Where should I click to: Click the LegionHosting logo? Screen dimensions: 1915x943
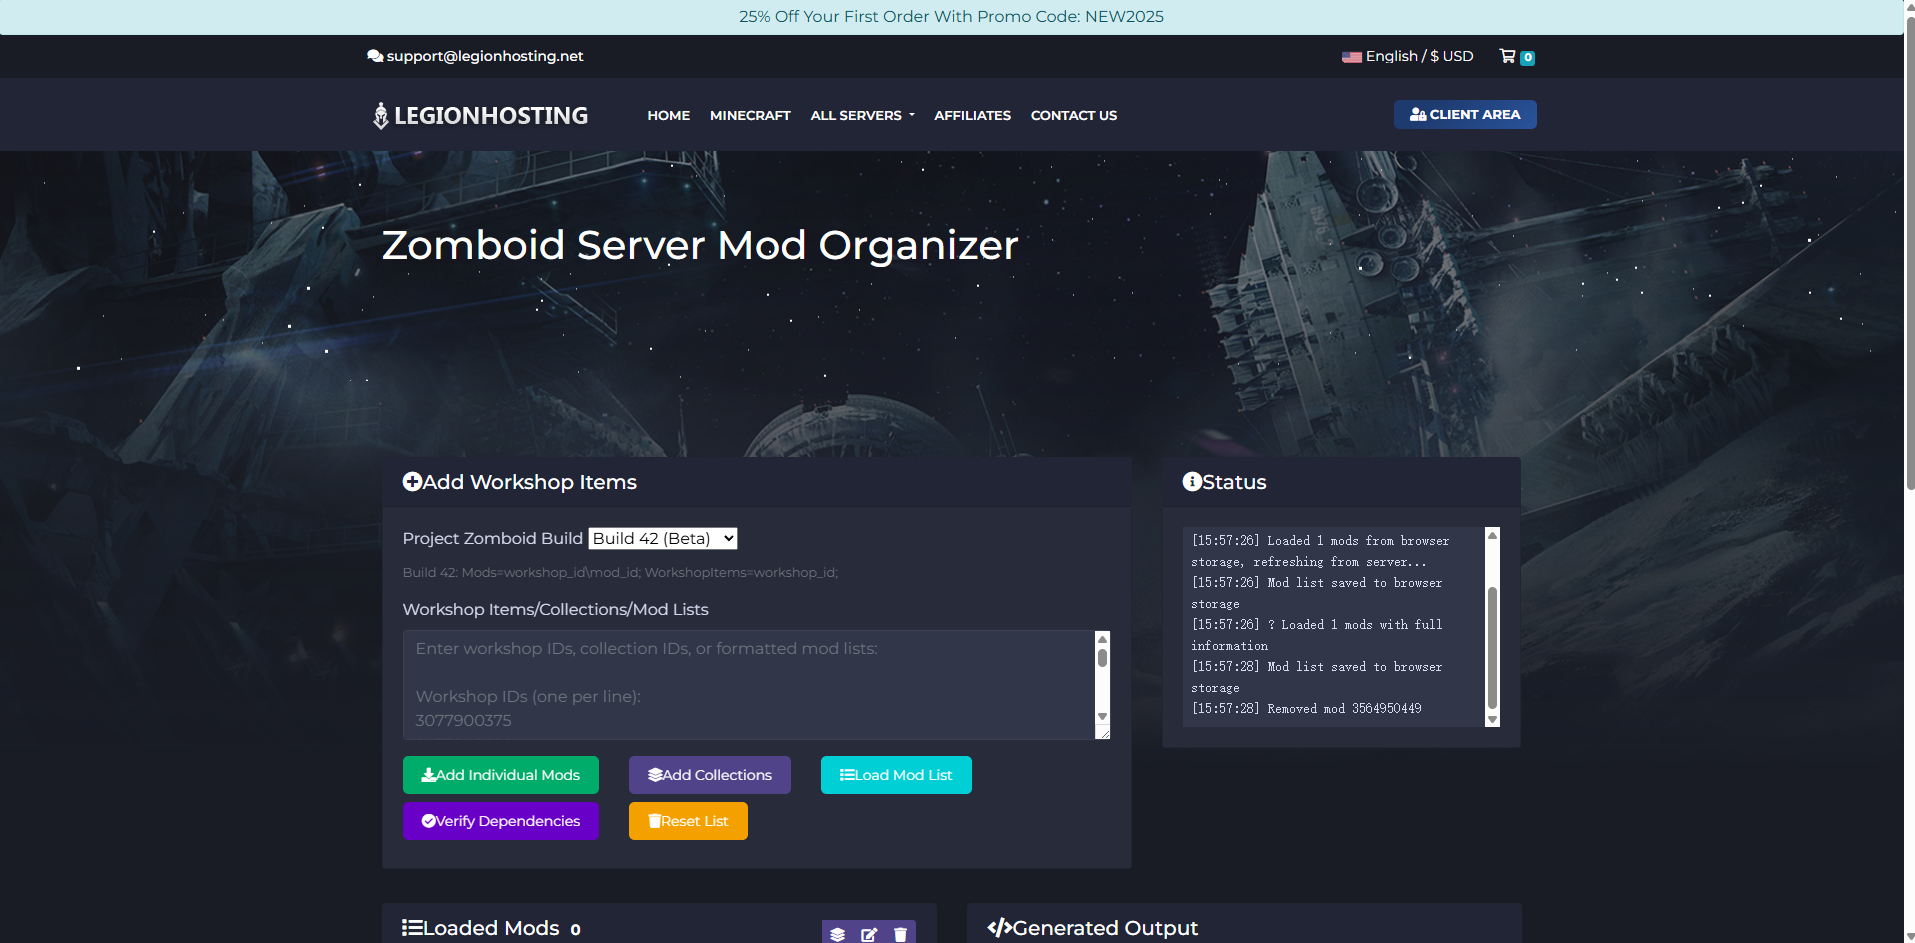click(480, 116)
